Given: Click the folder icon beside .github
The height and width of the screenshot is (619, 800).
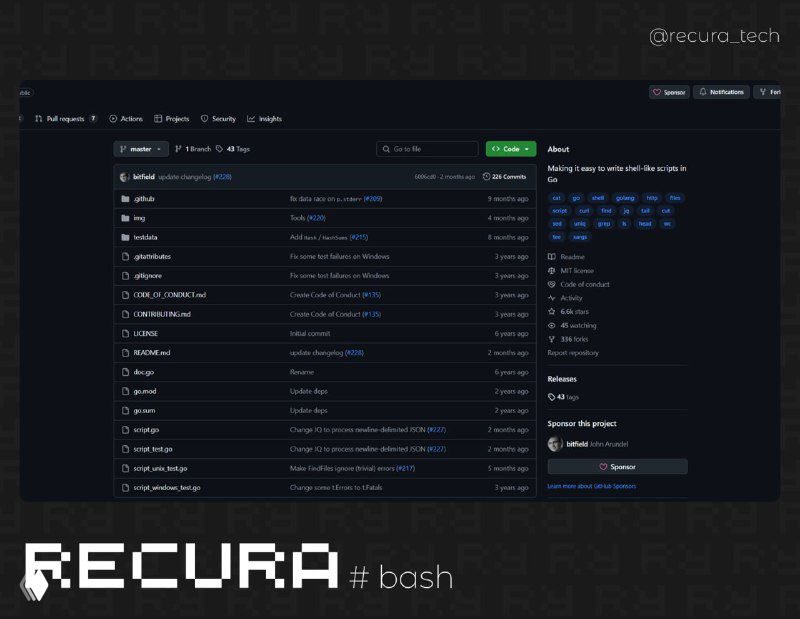Looking at the screenshot, I should (126, 197).
